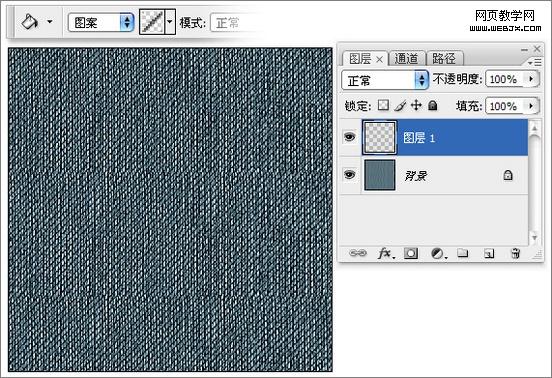Click the 不透明度 100% value field
Viewport: 552px width, 378px height.
[505, 79]
